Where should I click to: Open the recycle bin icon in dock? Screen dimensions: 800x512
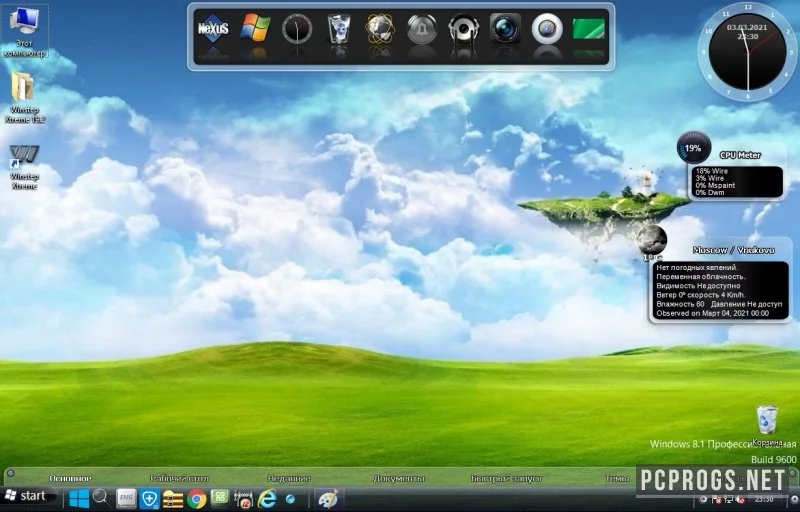pyautogui.click(x=339, y=28)
